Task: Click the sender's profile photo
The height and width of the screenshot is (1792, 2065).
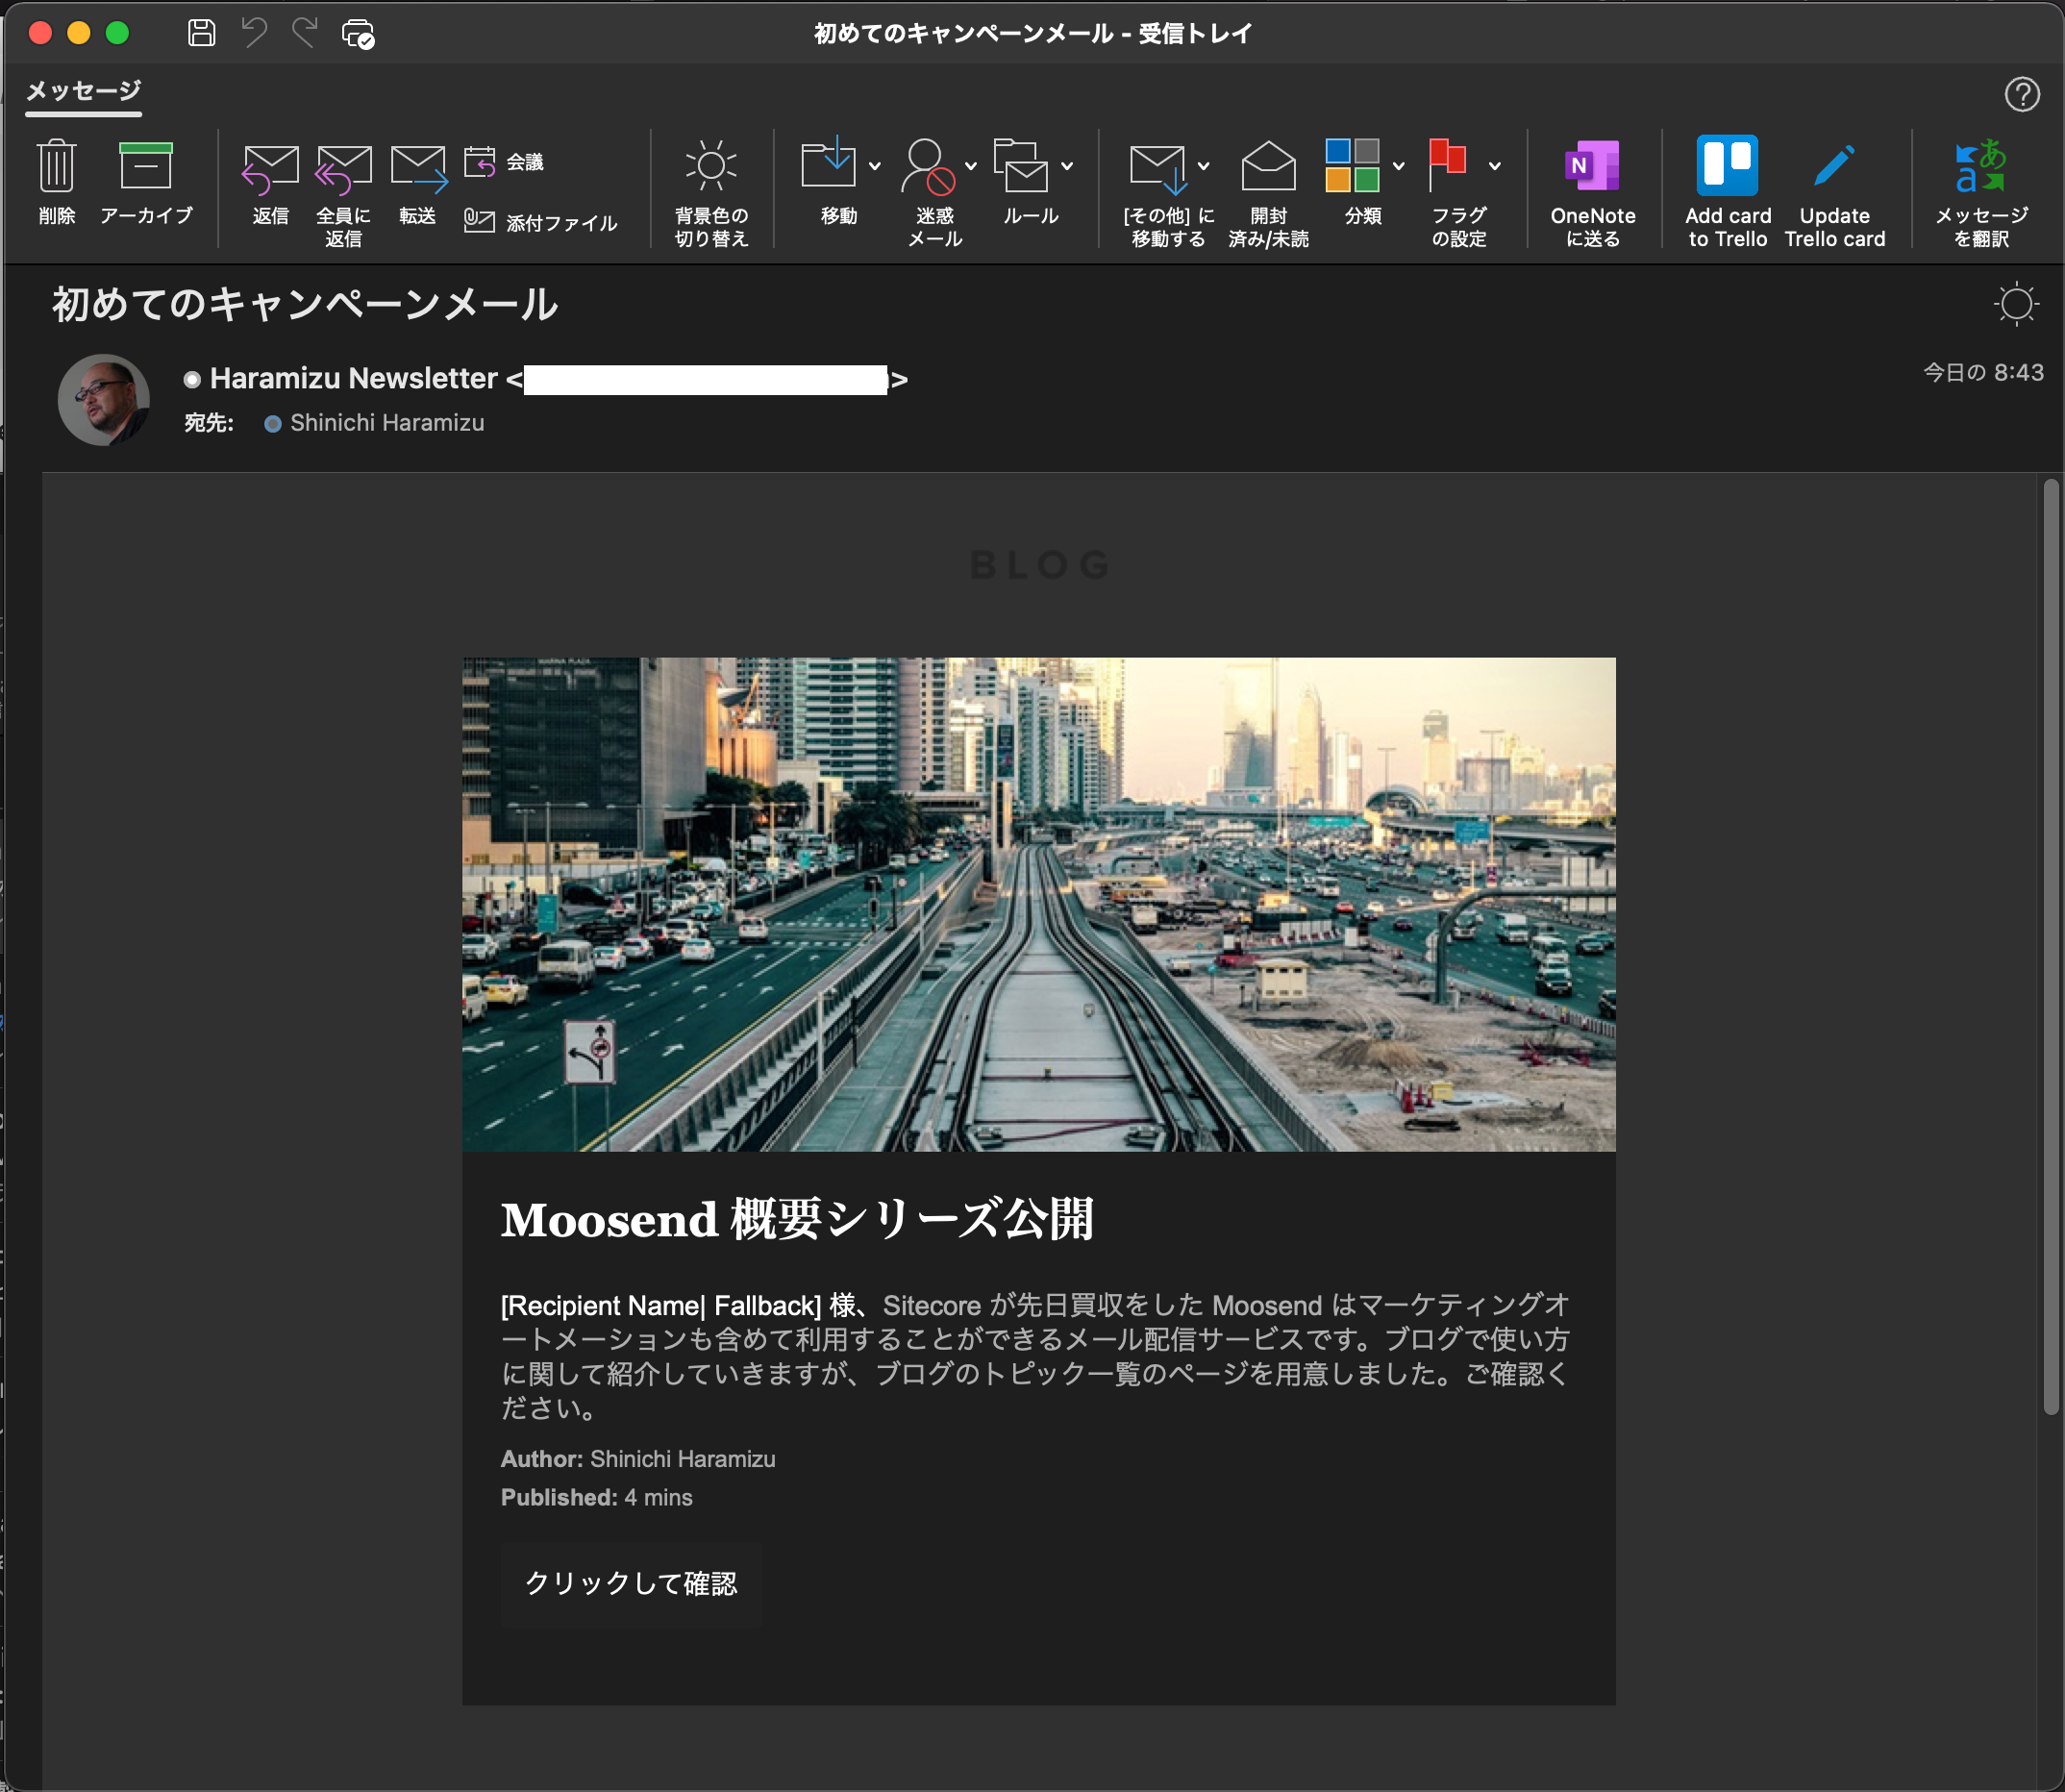Action: 104,400
